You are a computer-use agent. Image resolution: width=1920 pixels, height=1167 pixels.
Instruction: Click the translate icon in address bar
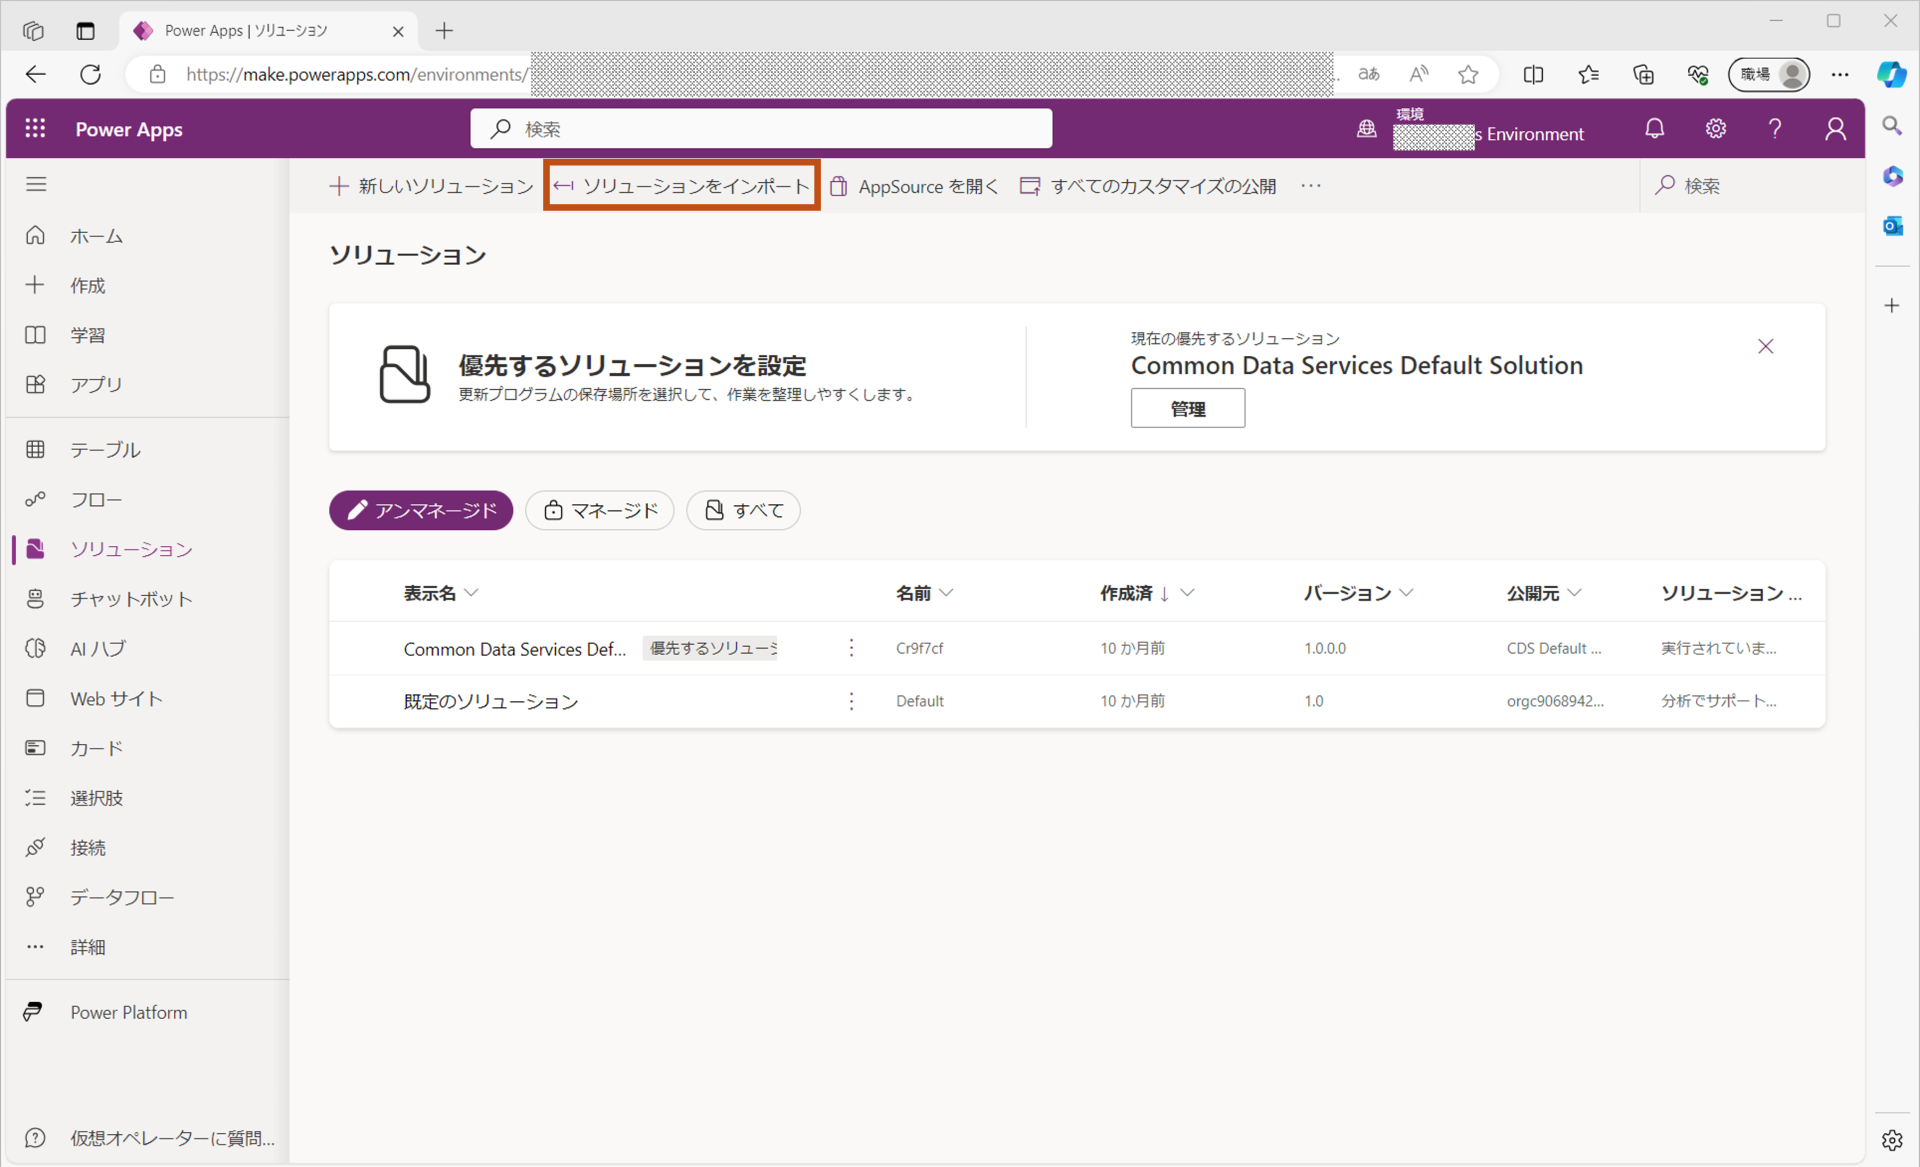point(1369,74)
